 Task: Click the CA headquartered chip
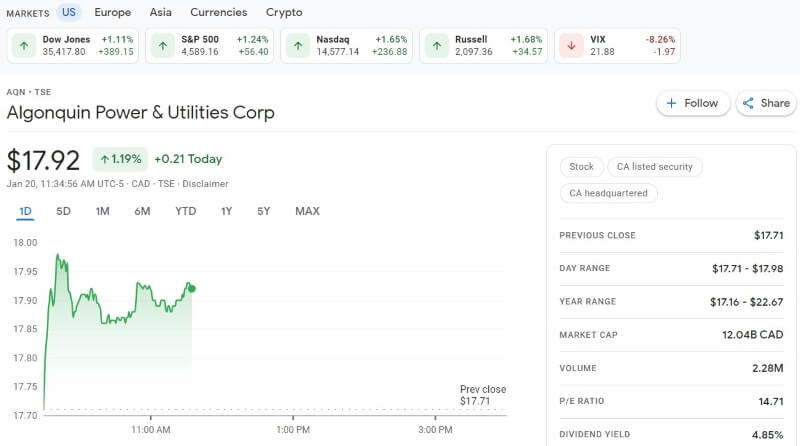pyautogui.click(x=608, y=193)
